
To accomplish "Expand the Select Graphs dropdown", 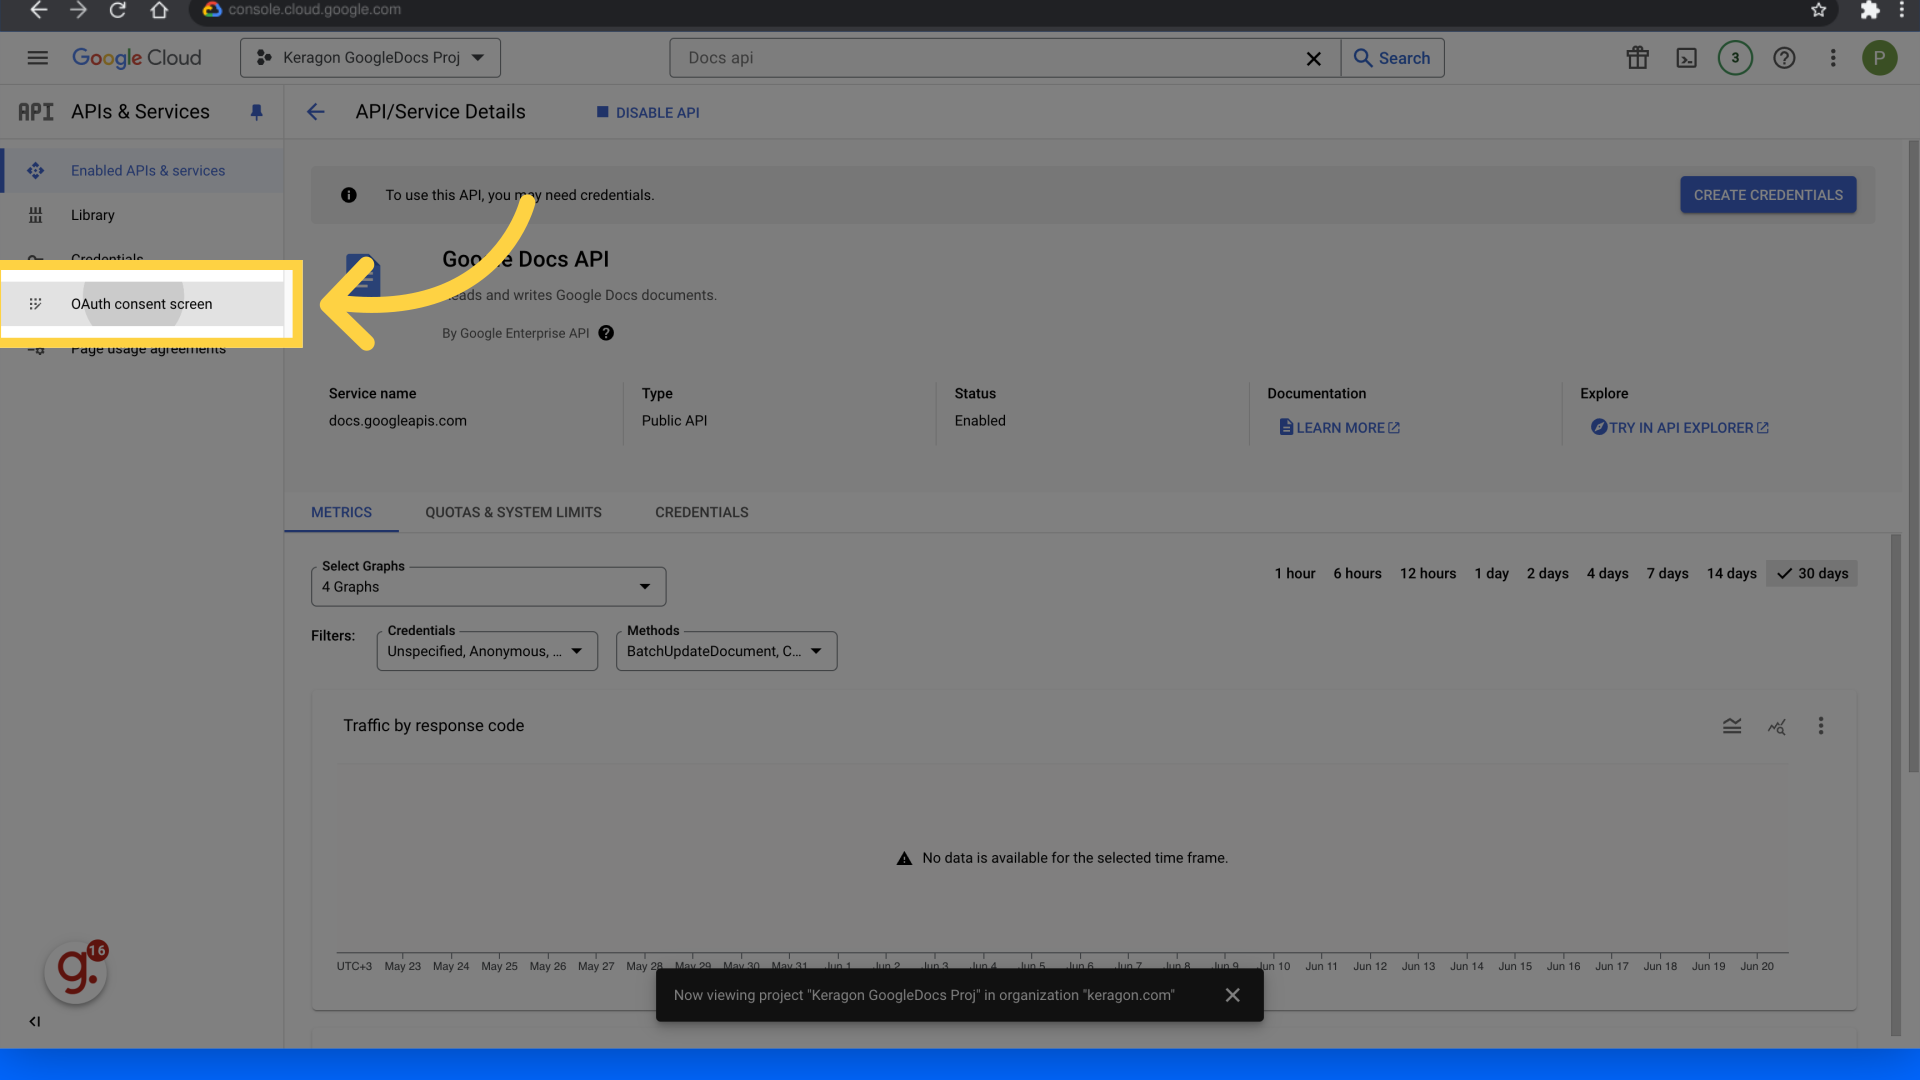I will [488, 587].
